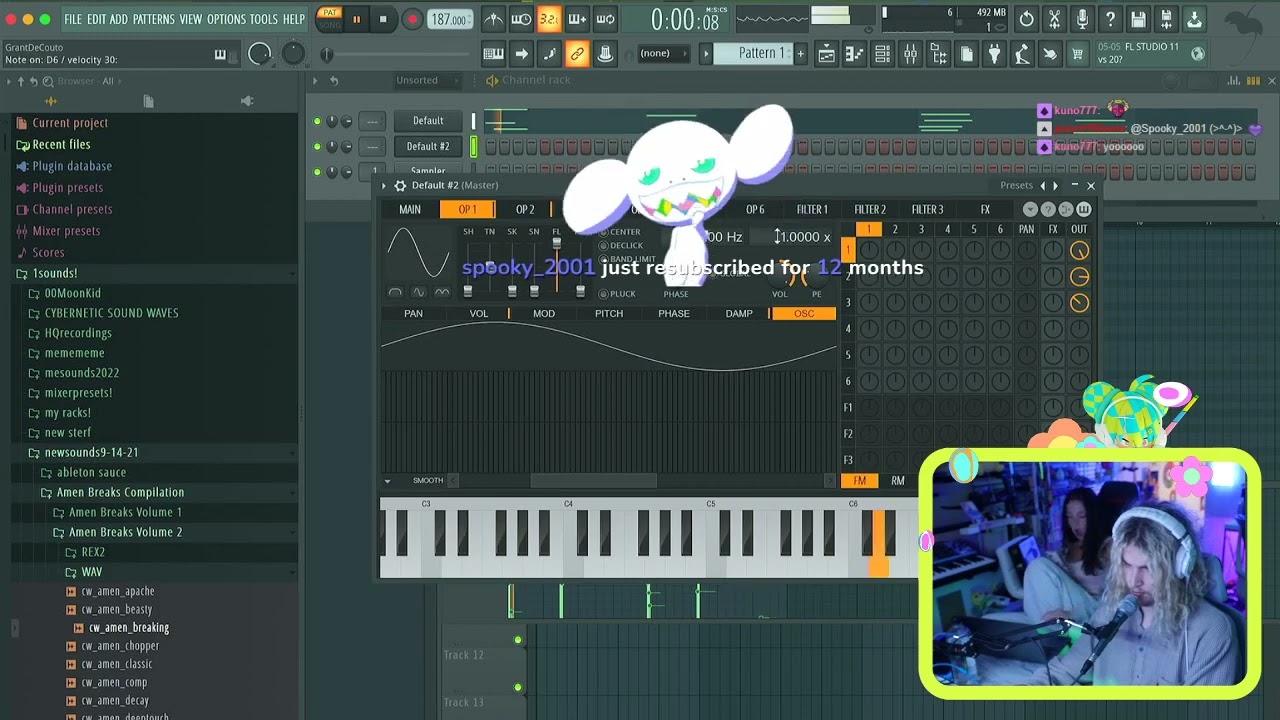Image resolution: width=1280 pixels, height=720 pixels.
Task: Pause playback with the pause button
Action: (356, 19)
